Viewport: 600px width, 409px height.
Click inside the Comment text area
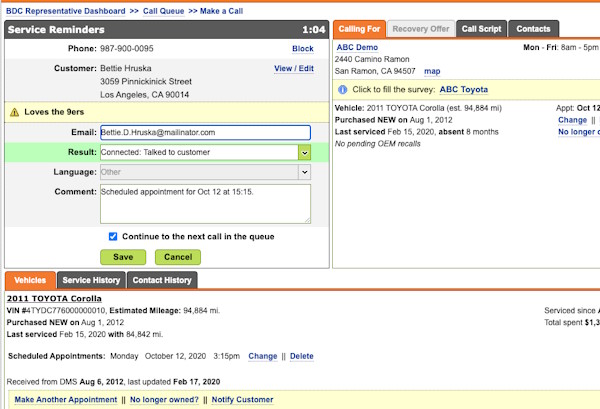click(204, 203)
